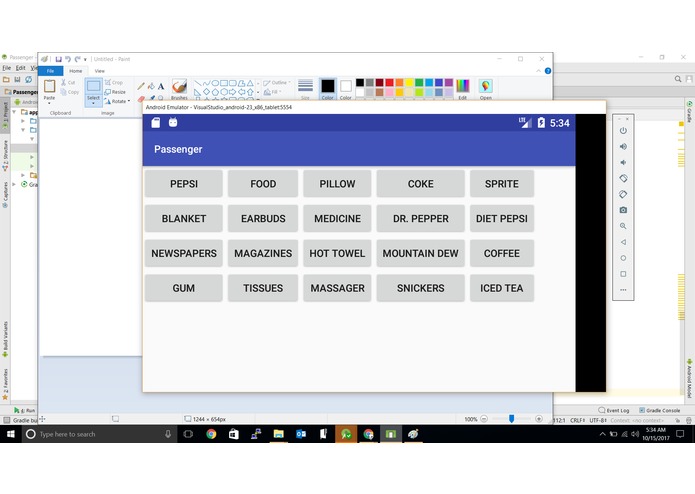Click Resize in Paint Image group
This screenshot has height=494, width=695.
(x=115, y=92)
